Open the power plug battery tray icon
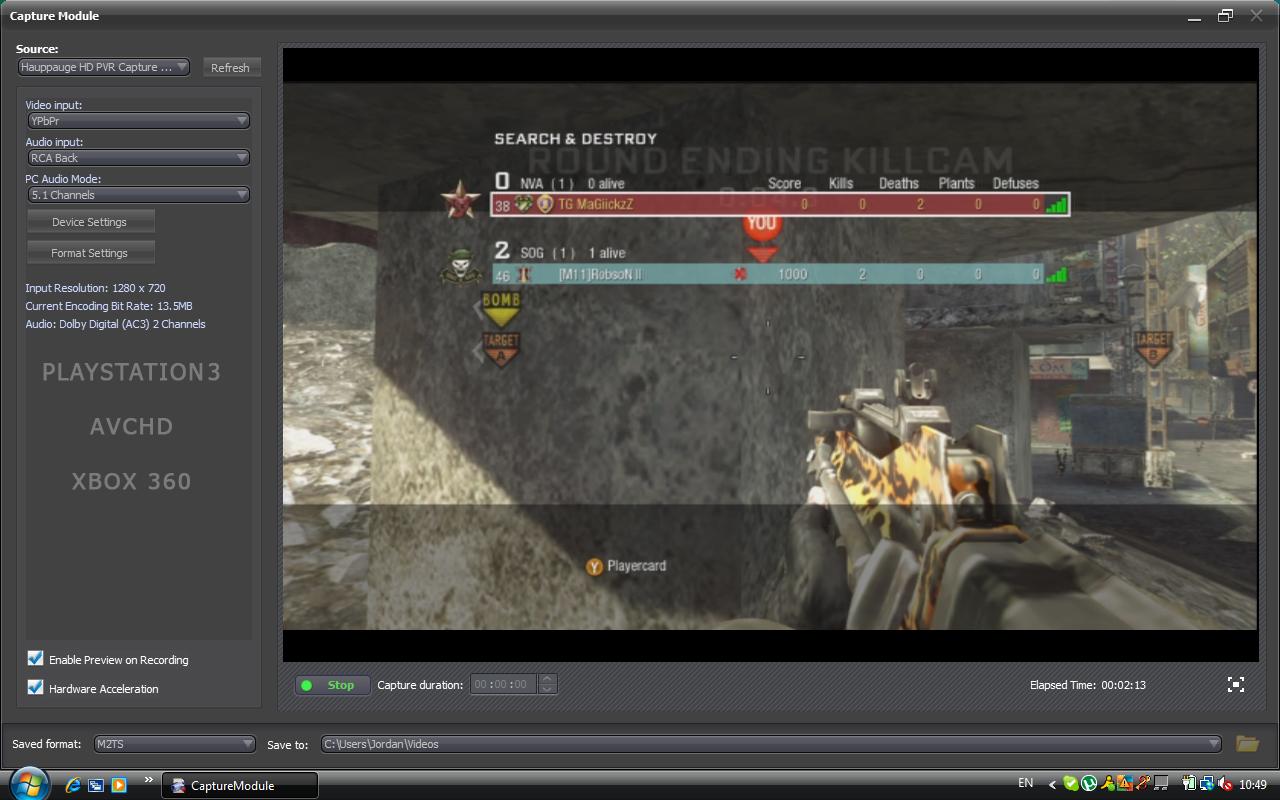Image resolution: width=1280 pixels, height=800 pixels. click(1189, 784)
